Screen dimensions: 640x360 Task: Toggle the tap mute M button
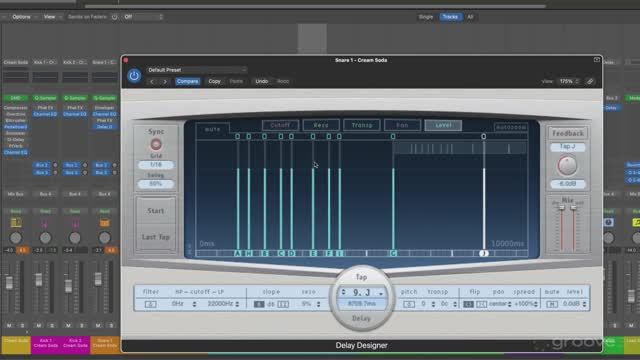point(552,304)
